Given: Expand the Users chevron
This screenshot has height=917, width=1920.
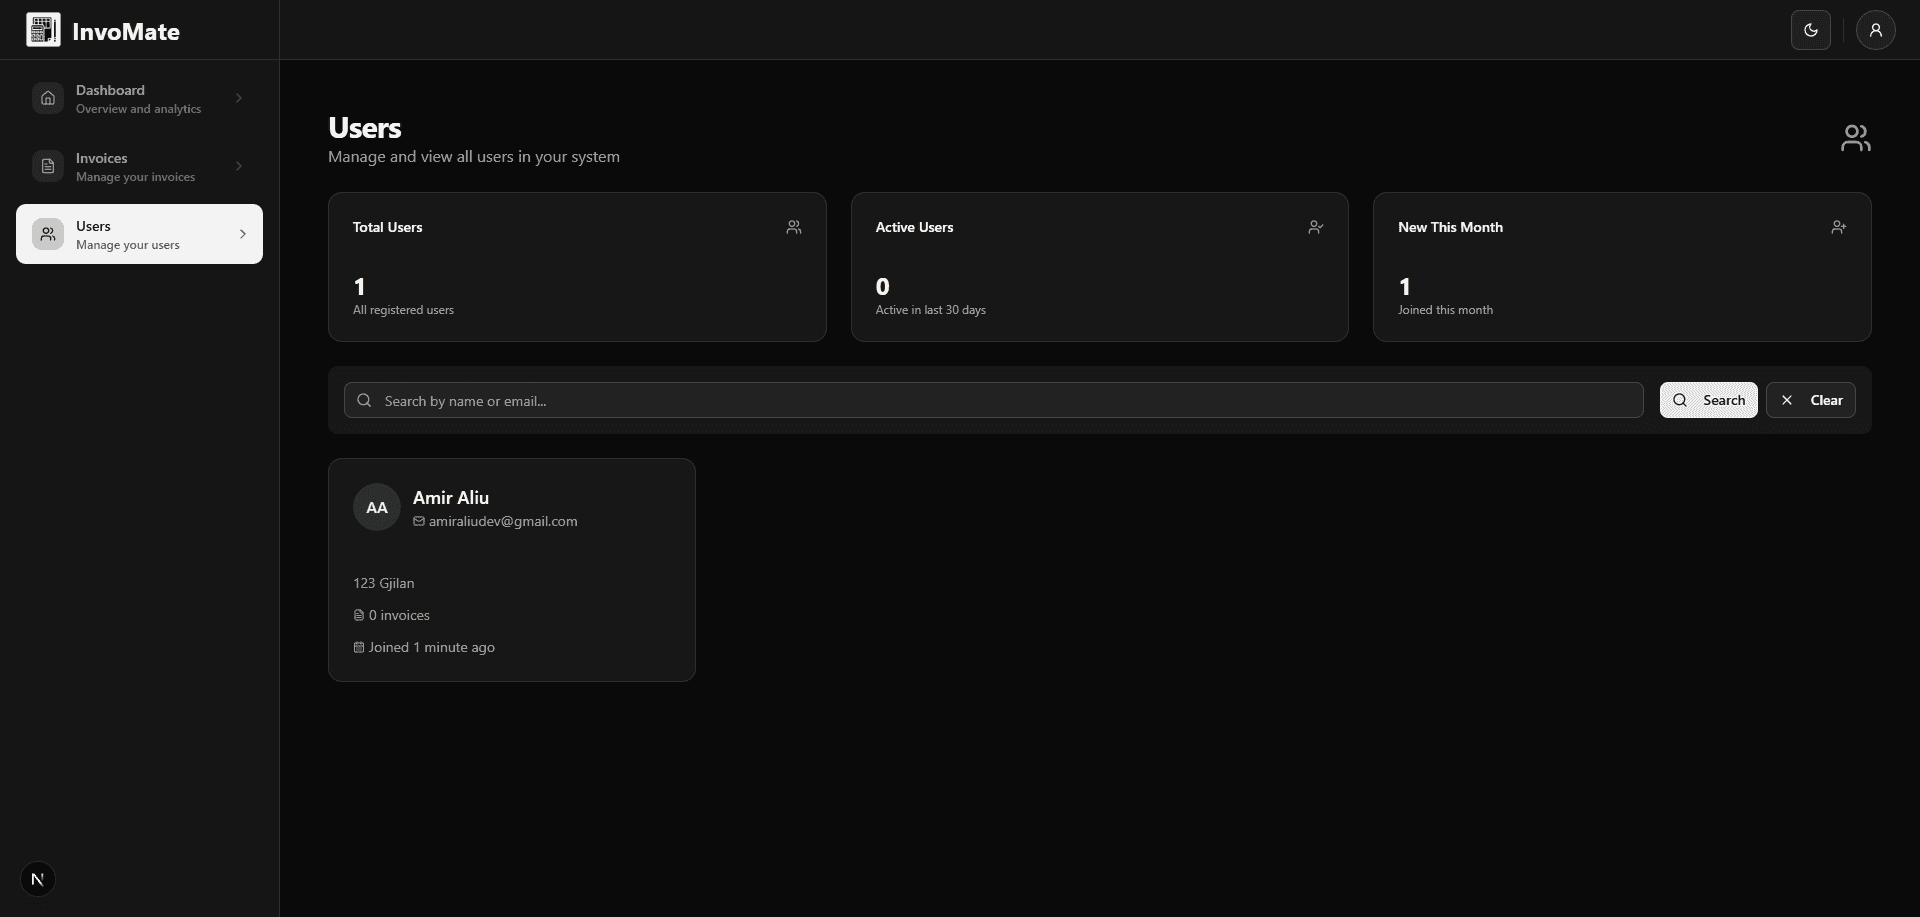Looking at the screenshot, I should 242,234.
